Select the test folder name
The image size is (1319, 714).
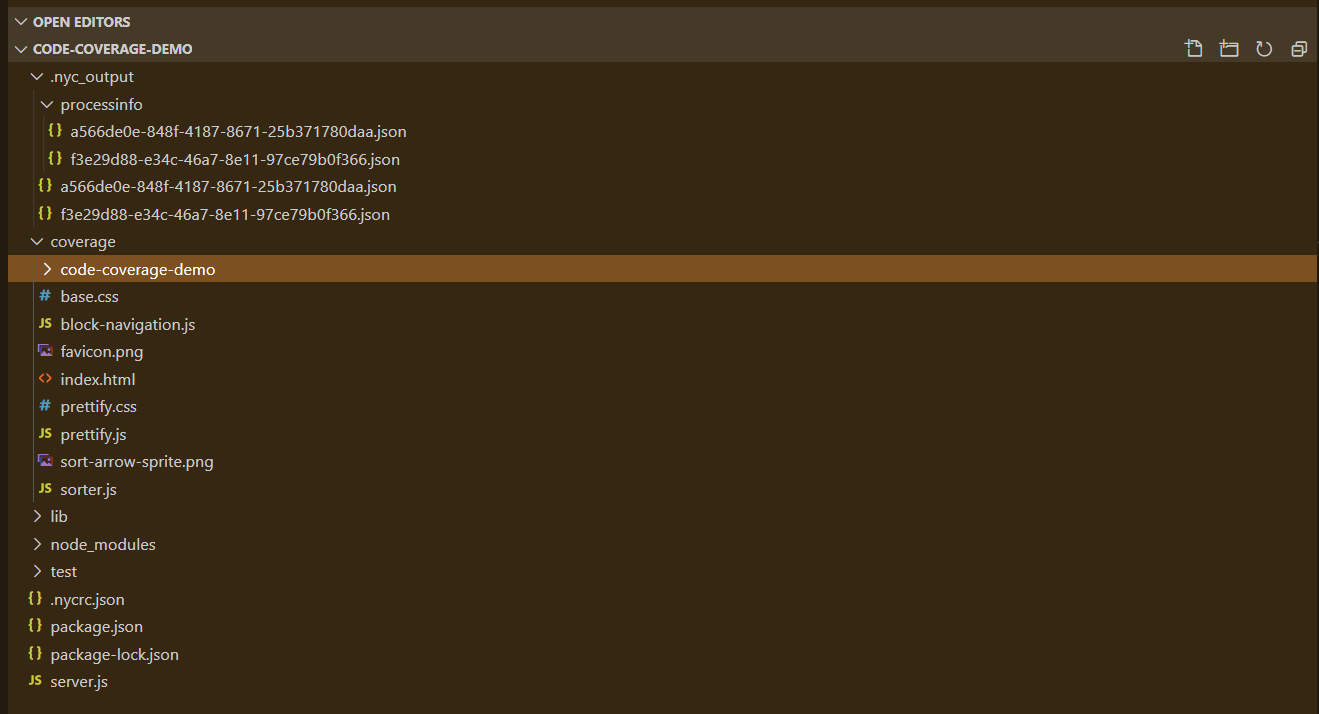coord(63,571)
